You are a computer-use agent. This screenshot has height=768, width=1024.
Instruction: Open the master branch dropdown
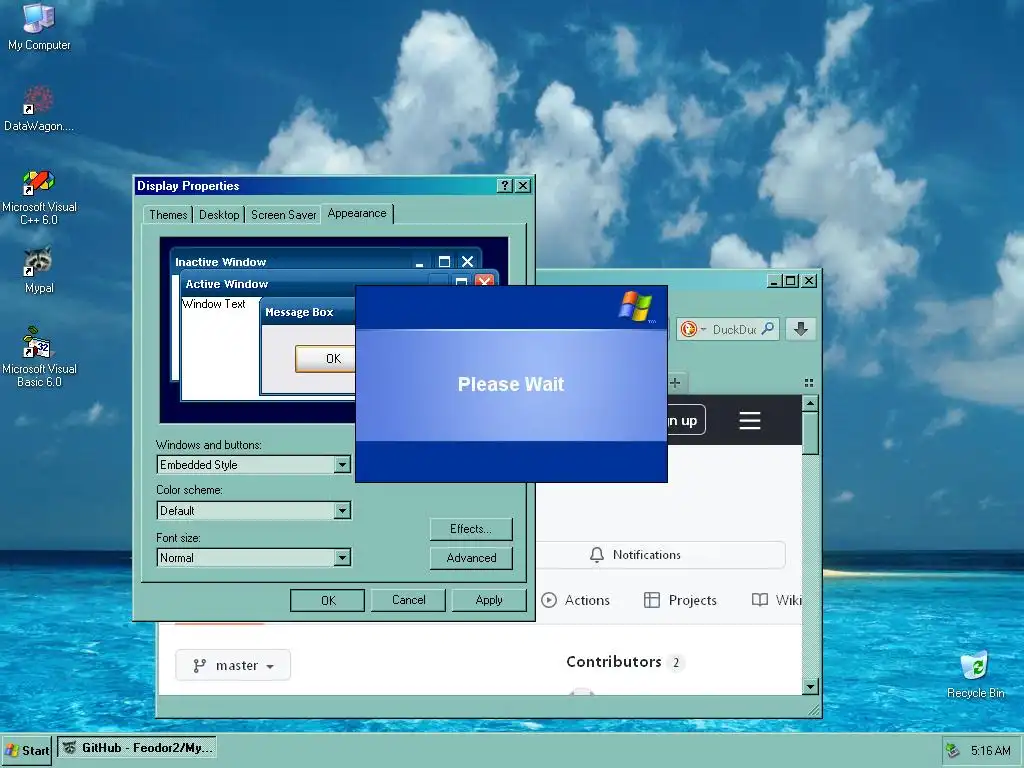tap(233, 665)
